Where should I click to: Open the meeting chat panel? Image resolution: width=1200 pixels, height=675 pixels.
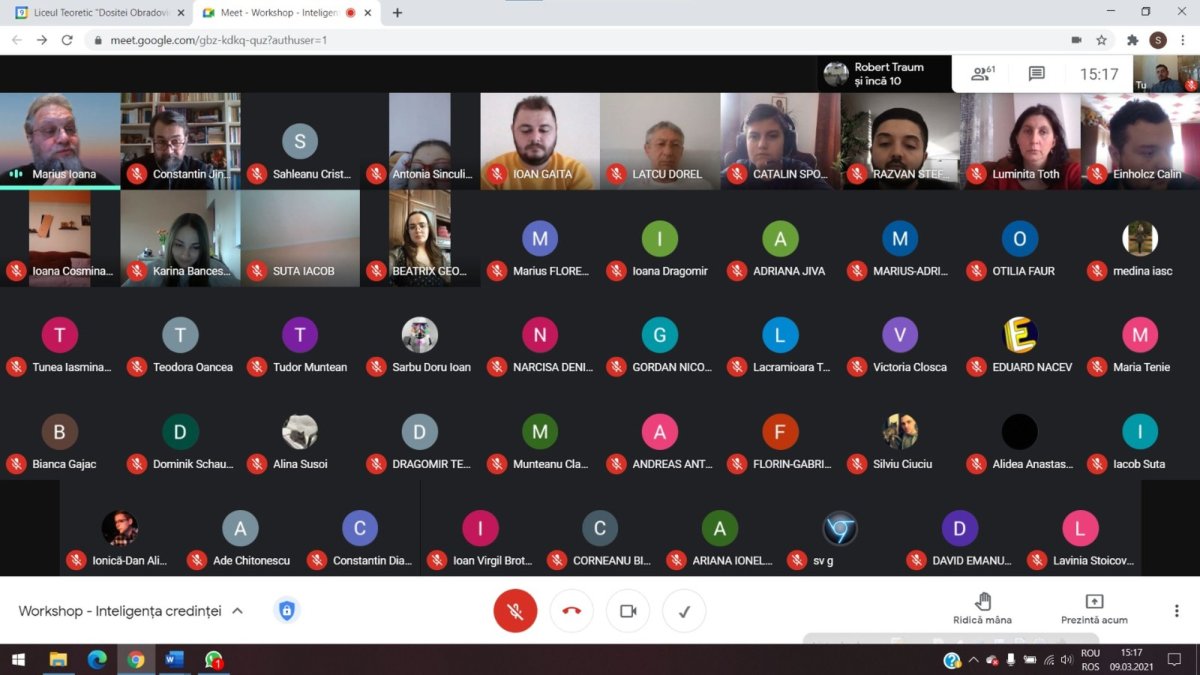point(1036,74)
